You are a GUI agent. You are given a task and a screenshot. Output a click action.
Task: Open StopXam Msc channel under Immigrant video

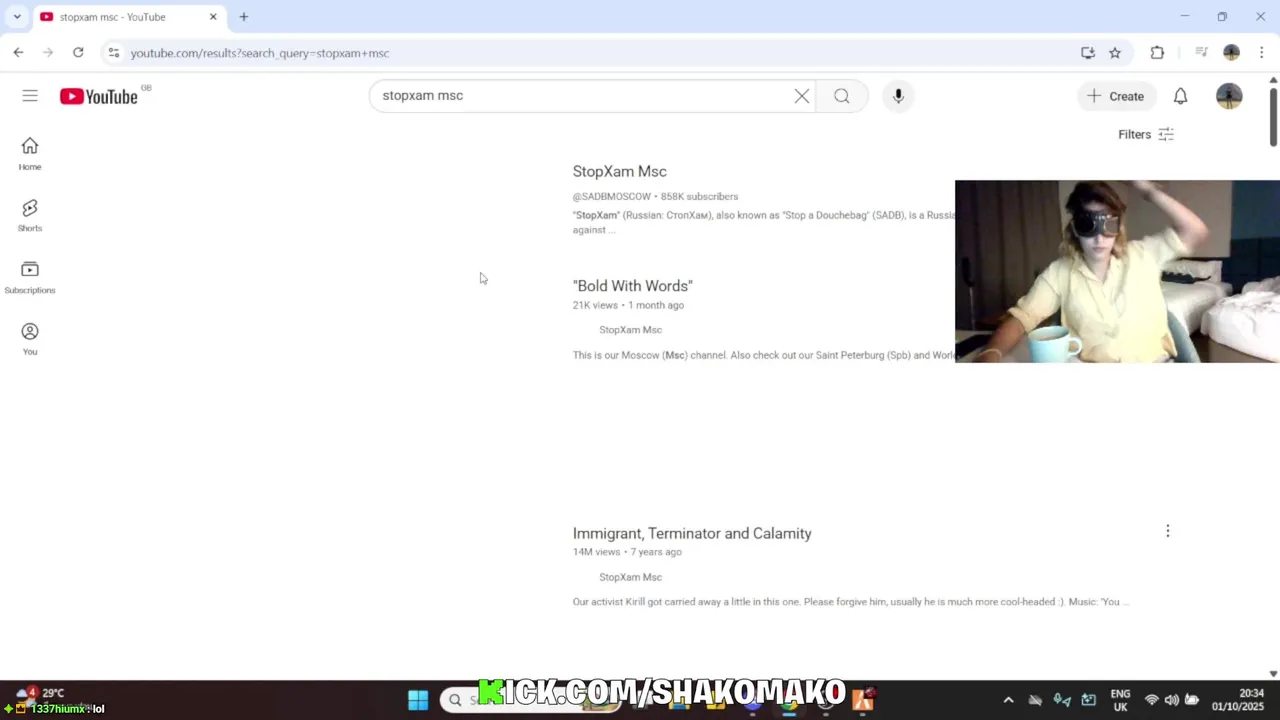[630, 577]
